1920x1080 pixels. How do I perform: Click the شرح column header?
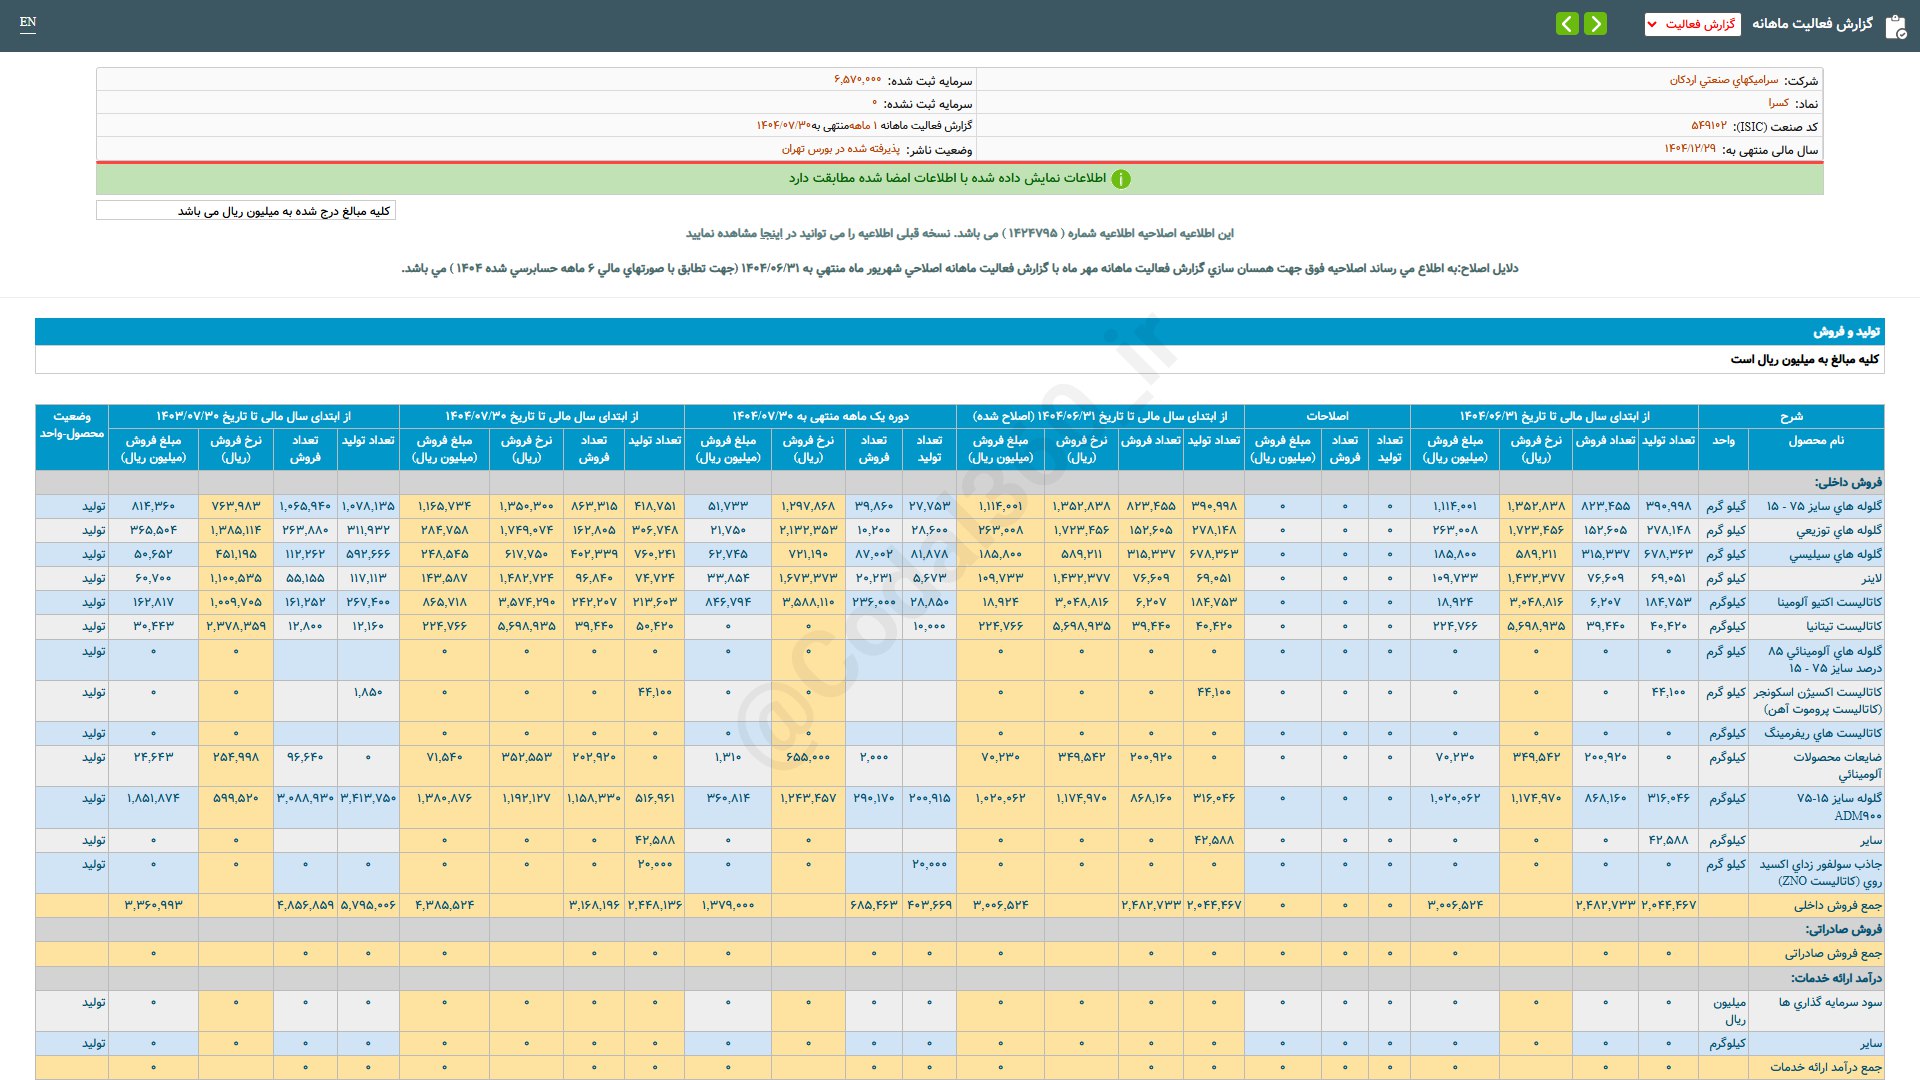(x=1790, y=416)
